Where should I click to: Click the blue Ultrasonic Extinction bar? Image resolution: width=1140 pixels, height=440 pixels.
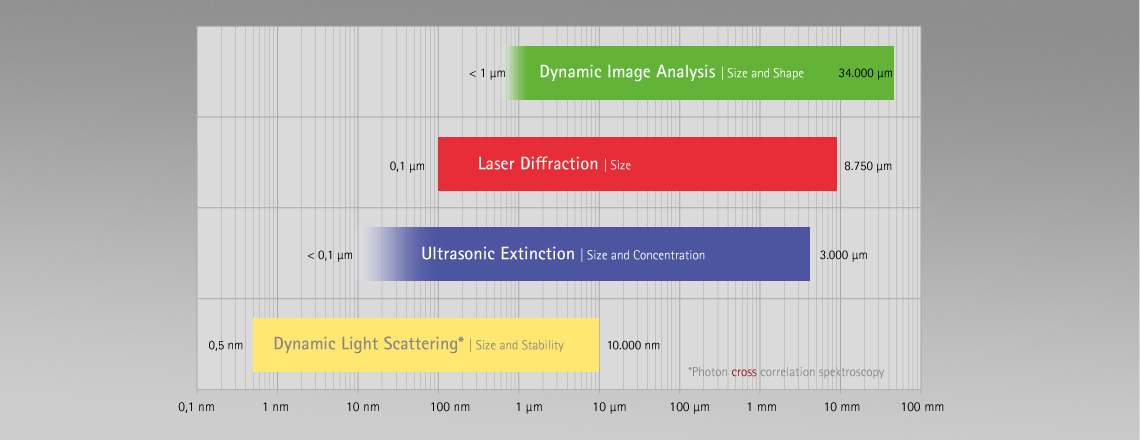tap(585, 254)
